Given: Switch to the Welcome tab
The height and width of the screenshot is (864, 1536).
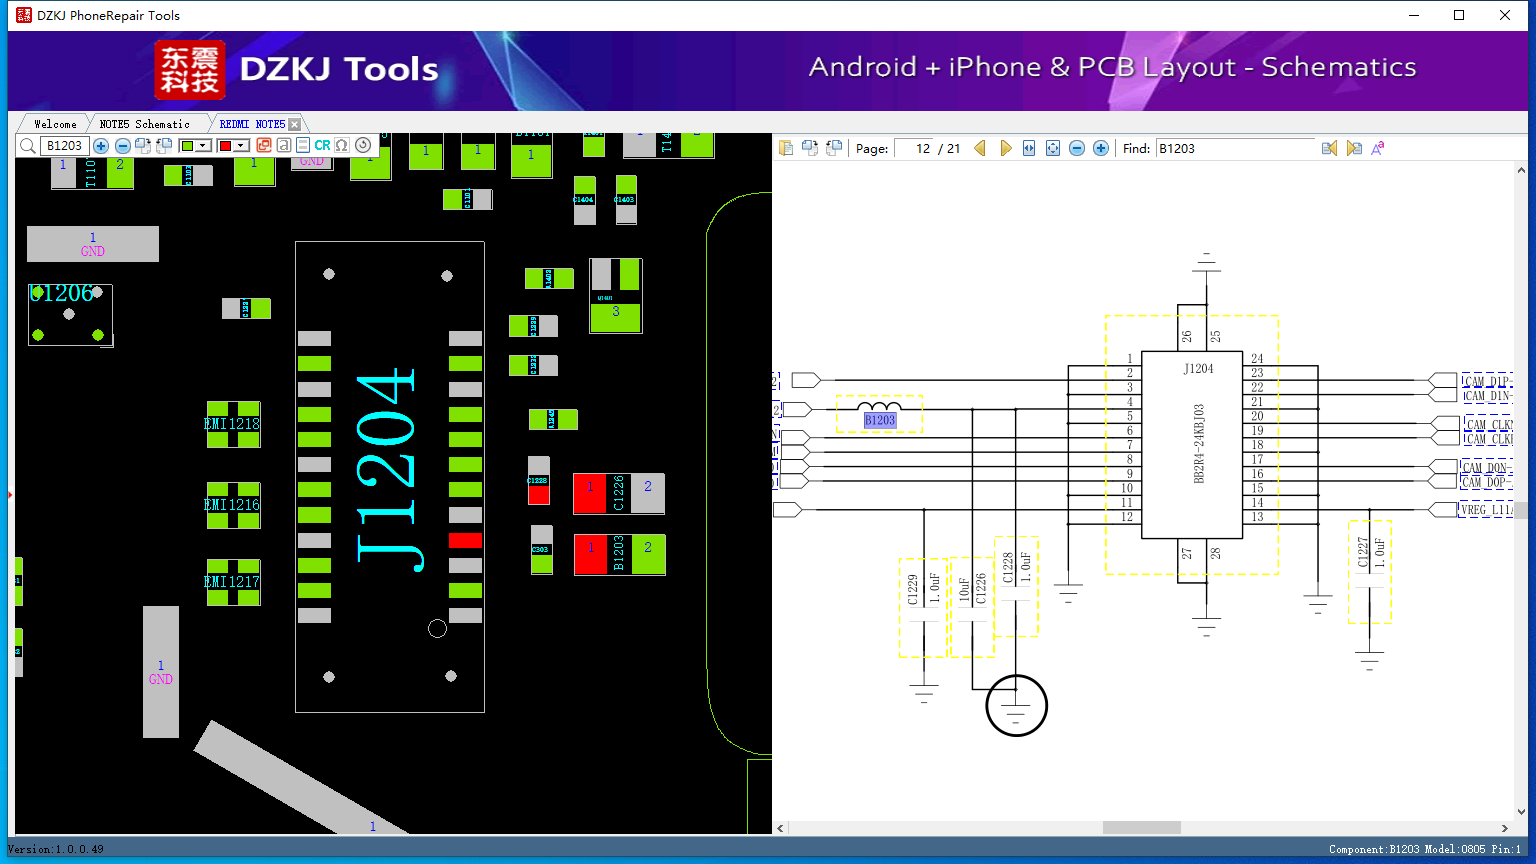Looking at the screenshot, I should (x=55, y=124).
